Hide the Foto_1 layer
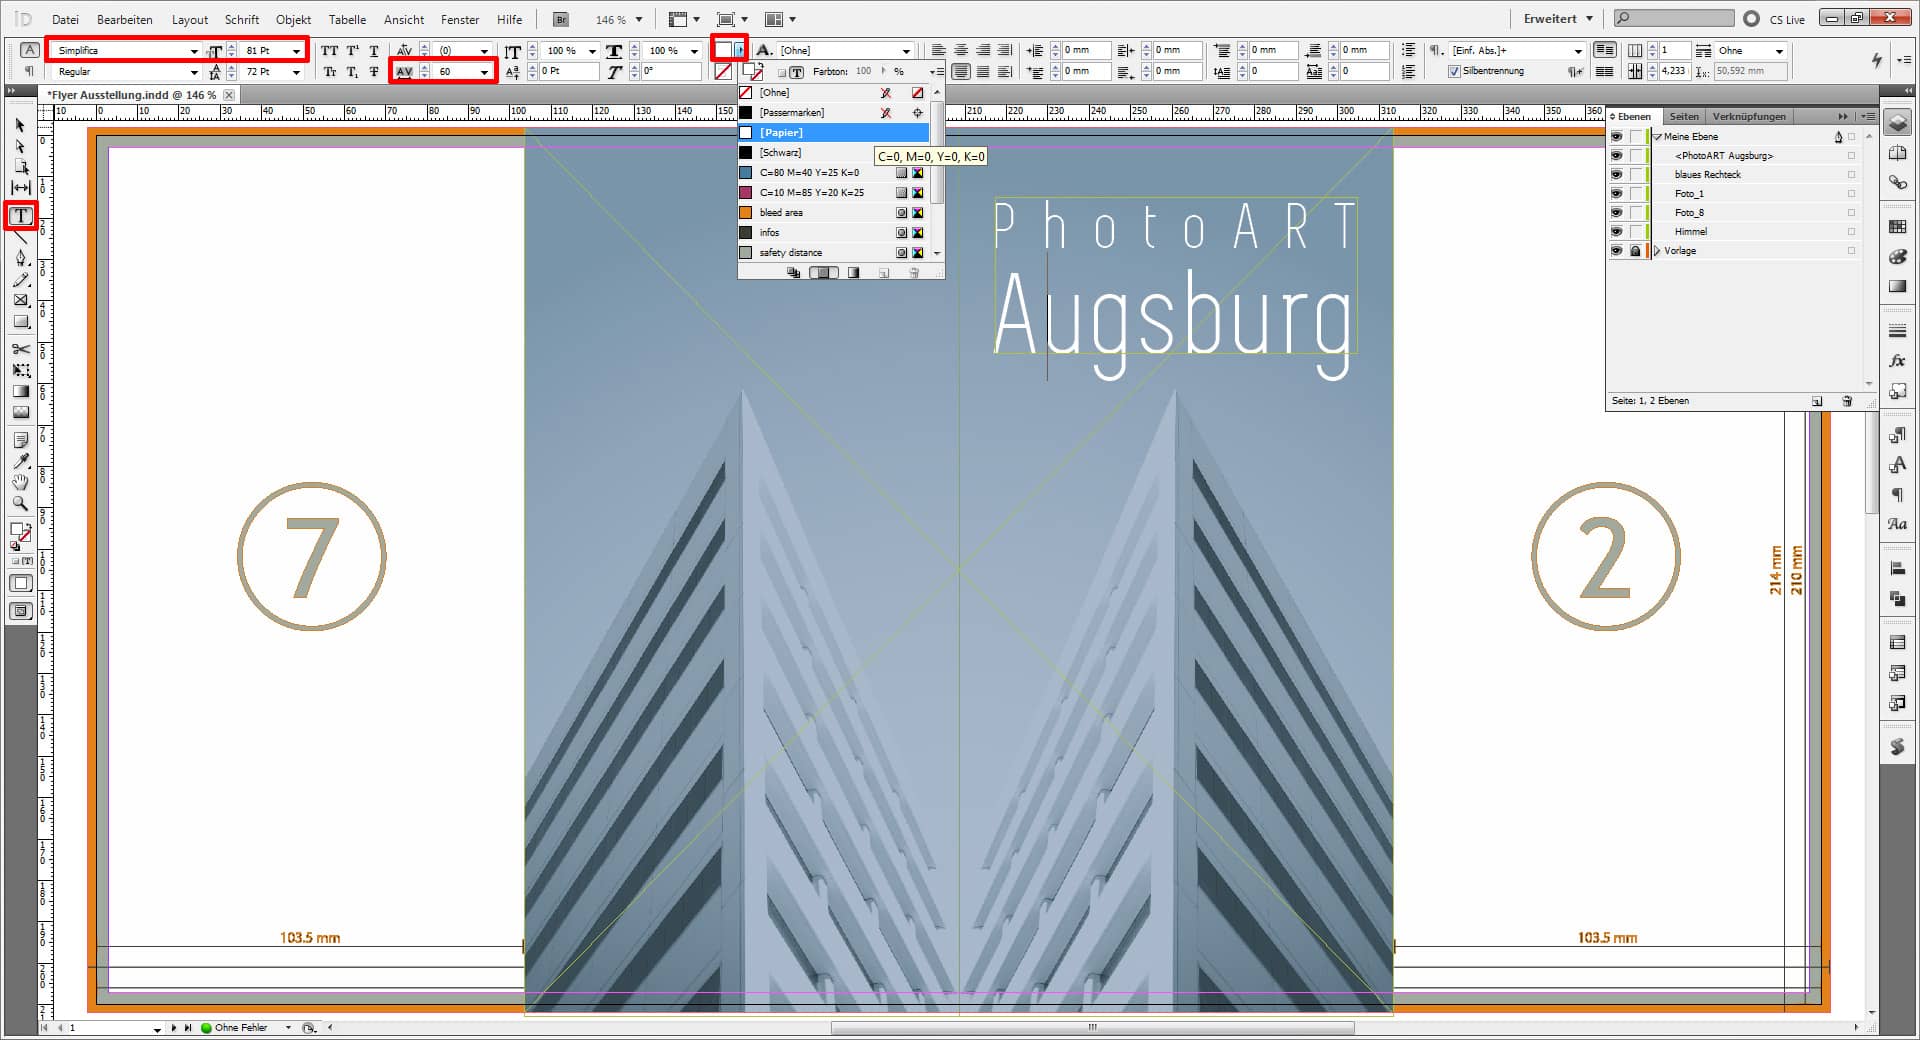Image resolution: width=1920 pixels, height=1040 pixels. pyautogui.click(x=1618, y=193)
